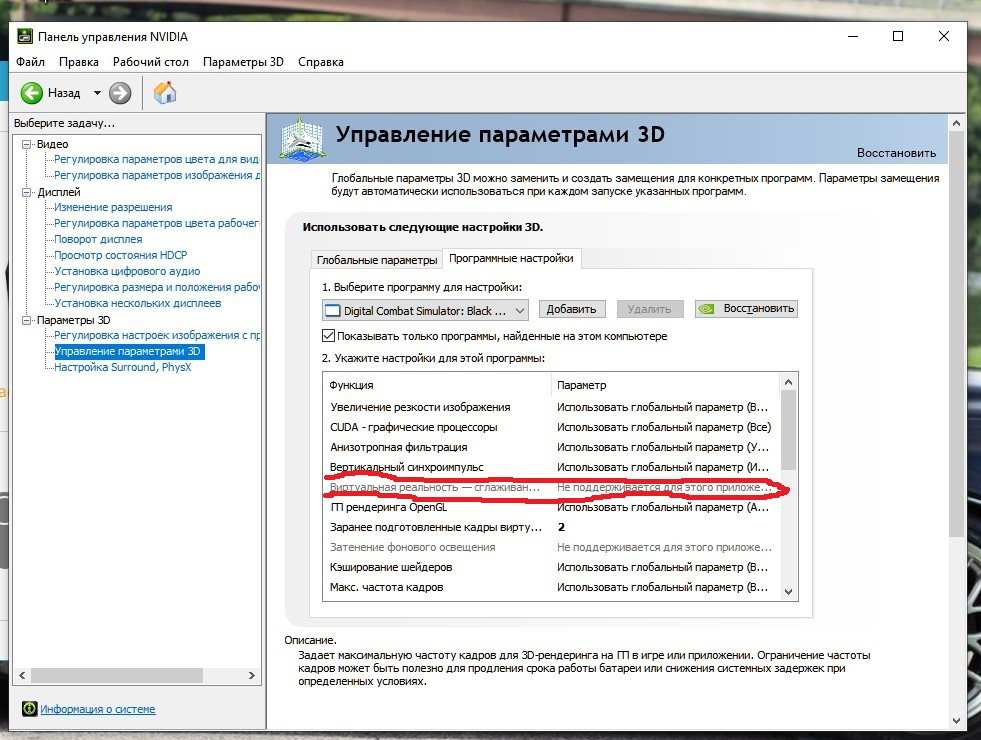Toggle show only programs found checkbox
Screen dimensions: 981x740
tap(328, 335)
